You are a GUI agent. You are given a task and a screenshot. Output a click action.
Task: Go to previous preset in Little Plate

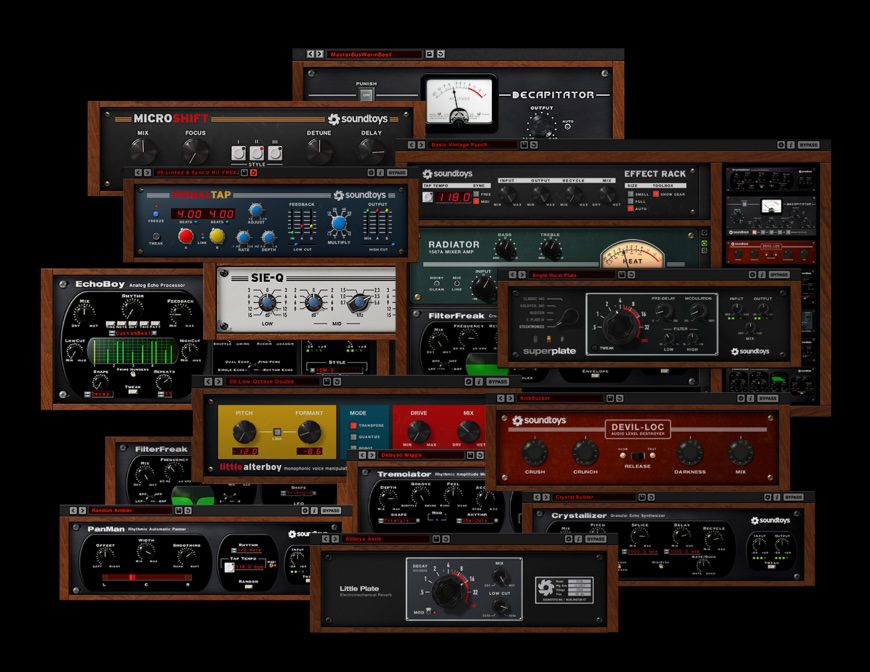pos(326,539)
